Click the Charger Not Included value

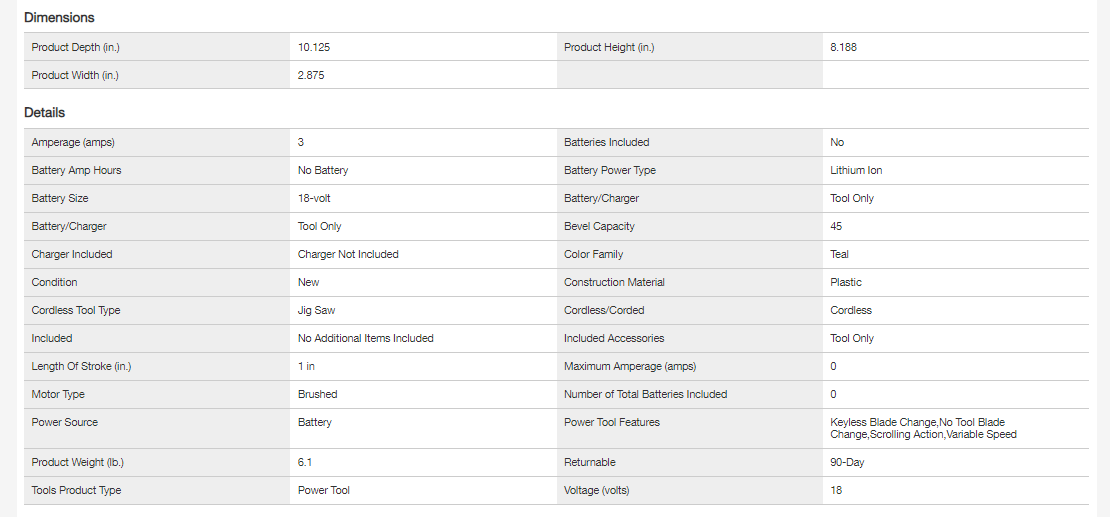tap(348, 254)
